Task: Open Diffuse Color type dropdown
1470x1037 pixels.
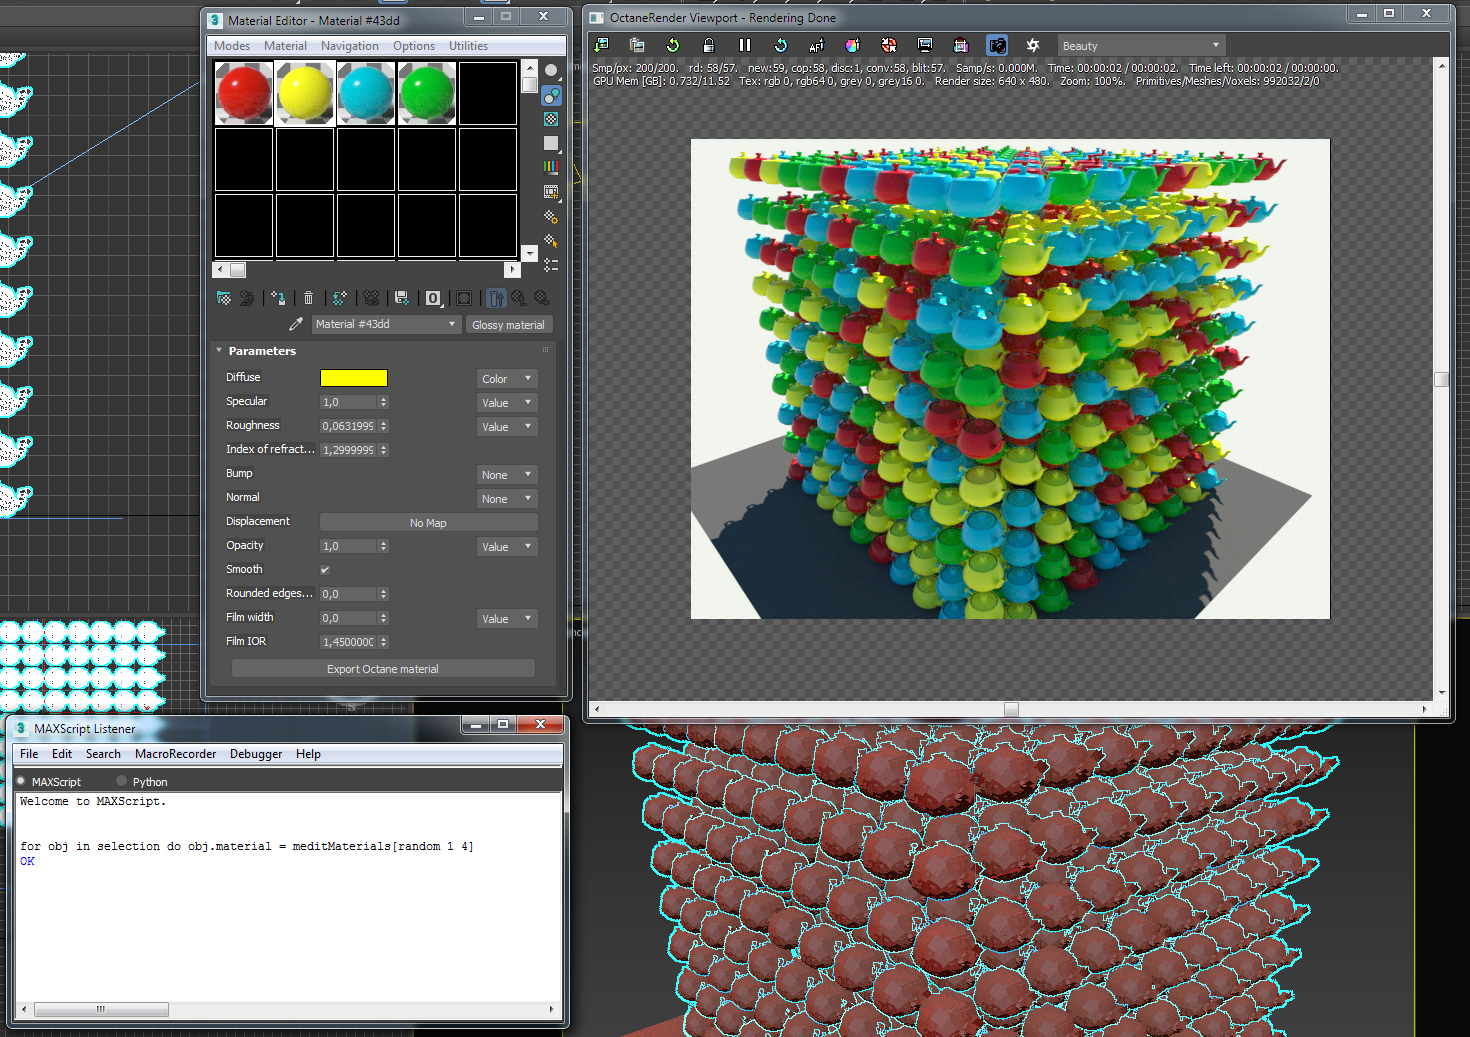Action: [x=507, y=378]
